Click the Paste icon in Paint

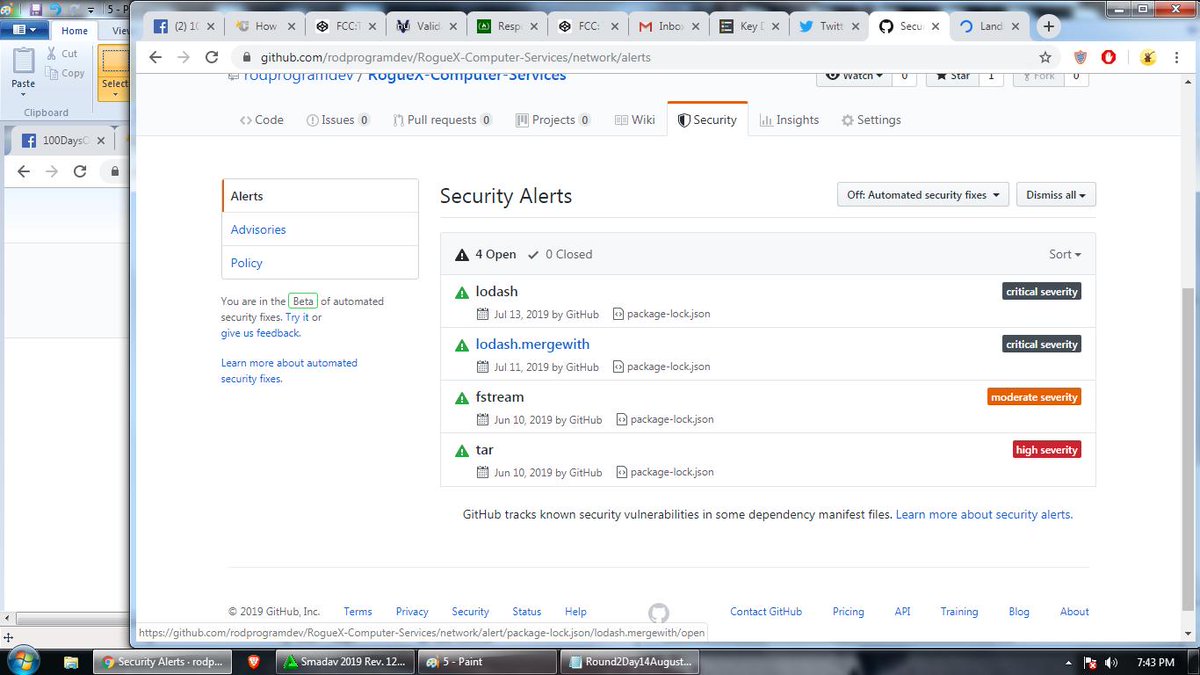click(x=23, y=60)
